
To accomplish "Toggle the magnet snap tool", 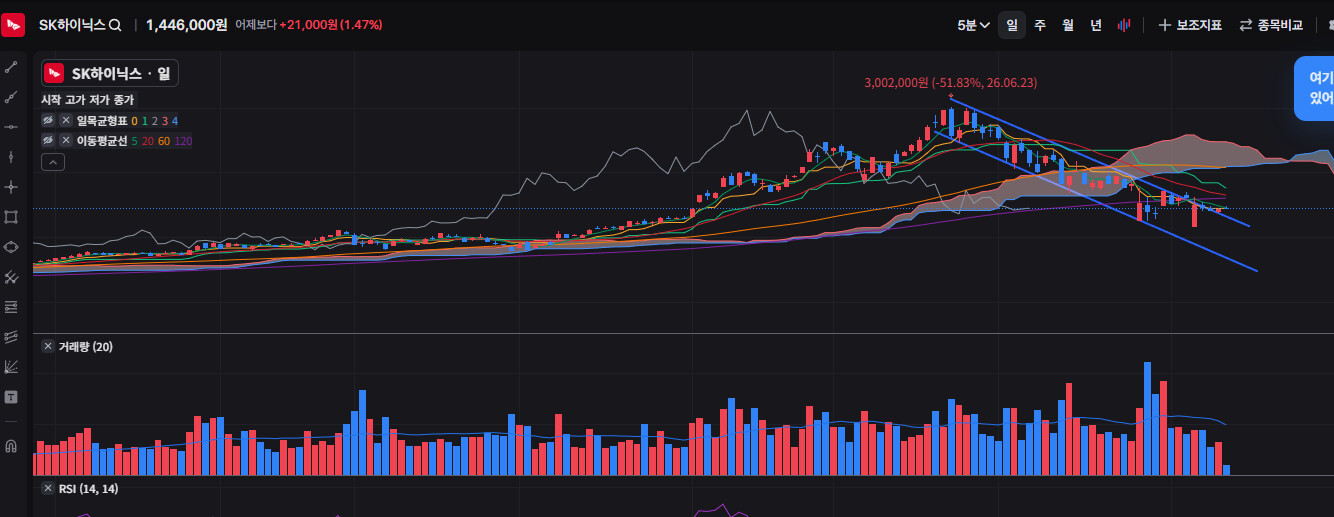I will pos(12,445).
